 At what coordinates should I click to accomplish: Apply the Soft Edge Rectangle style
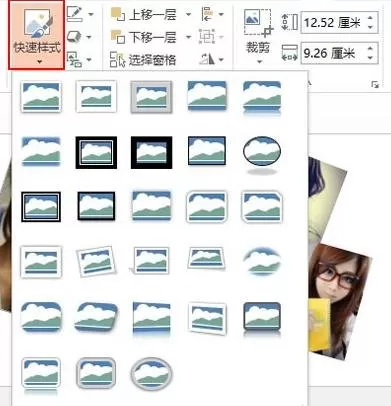(41, 151)
